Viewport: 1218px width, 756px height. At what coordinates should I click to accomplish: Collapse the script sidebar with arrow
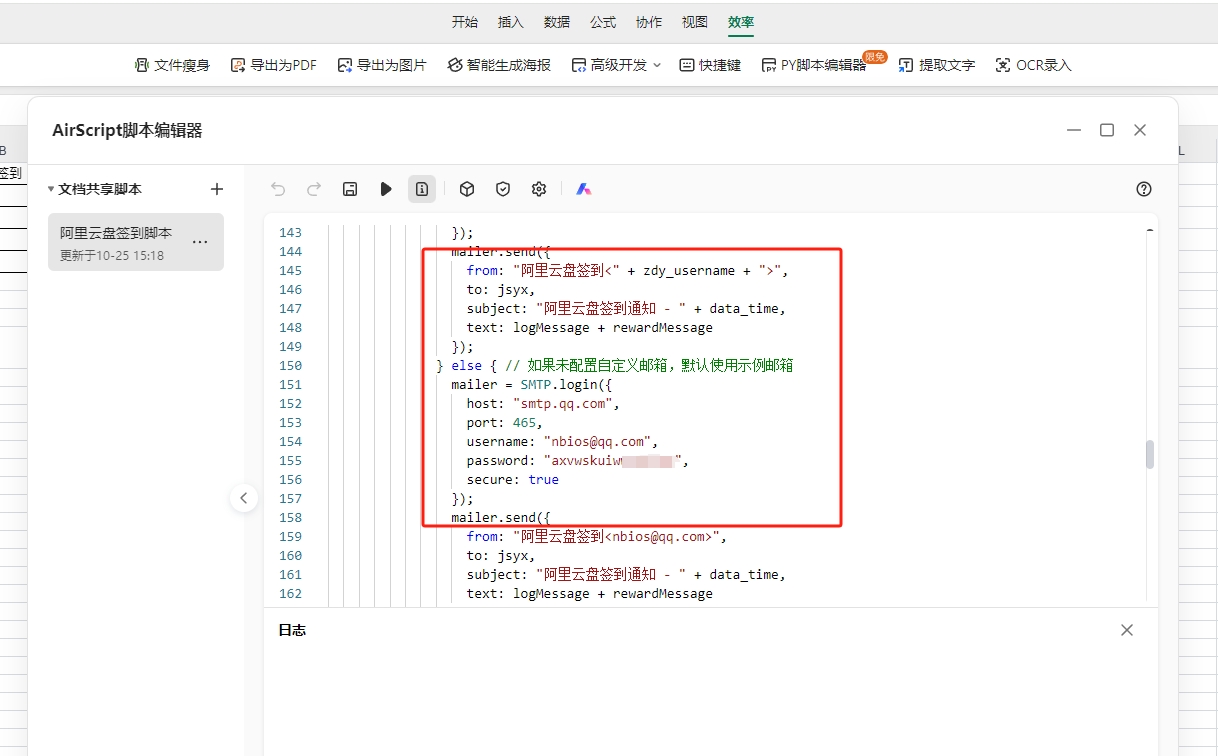[x=244, y=497]
